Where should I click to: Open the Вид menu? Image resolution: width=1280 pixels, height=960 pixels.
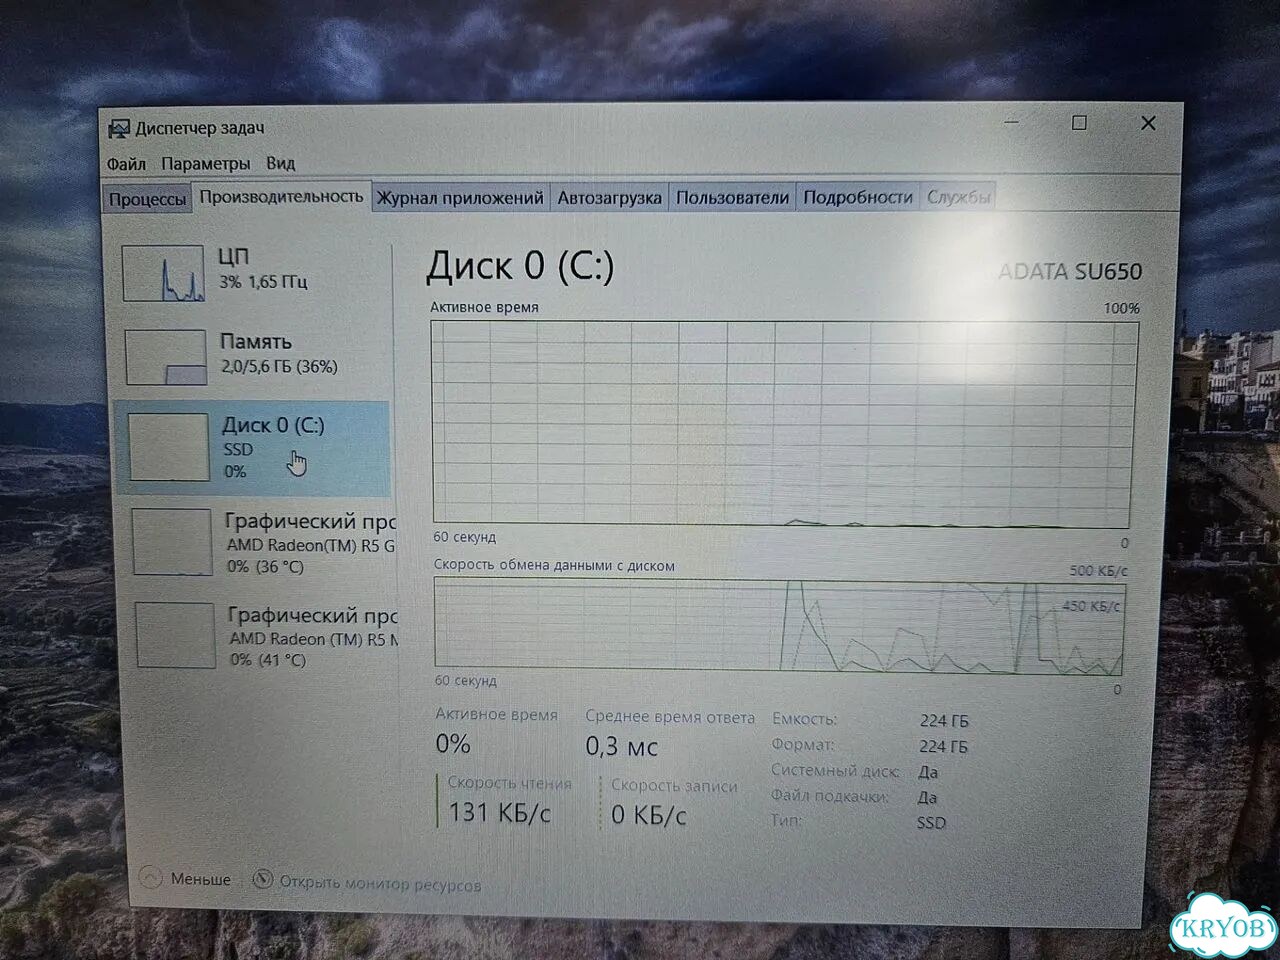tap(280, 162)
